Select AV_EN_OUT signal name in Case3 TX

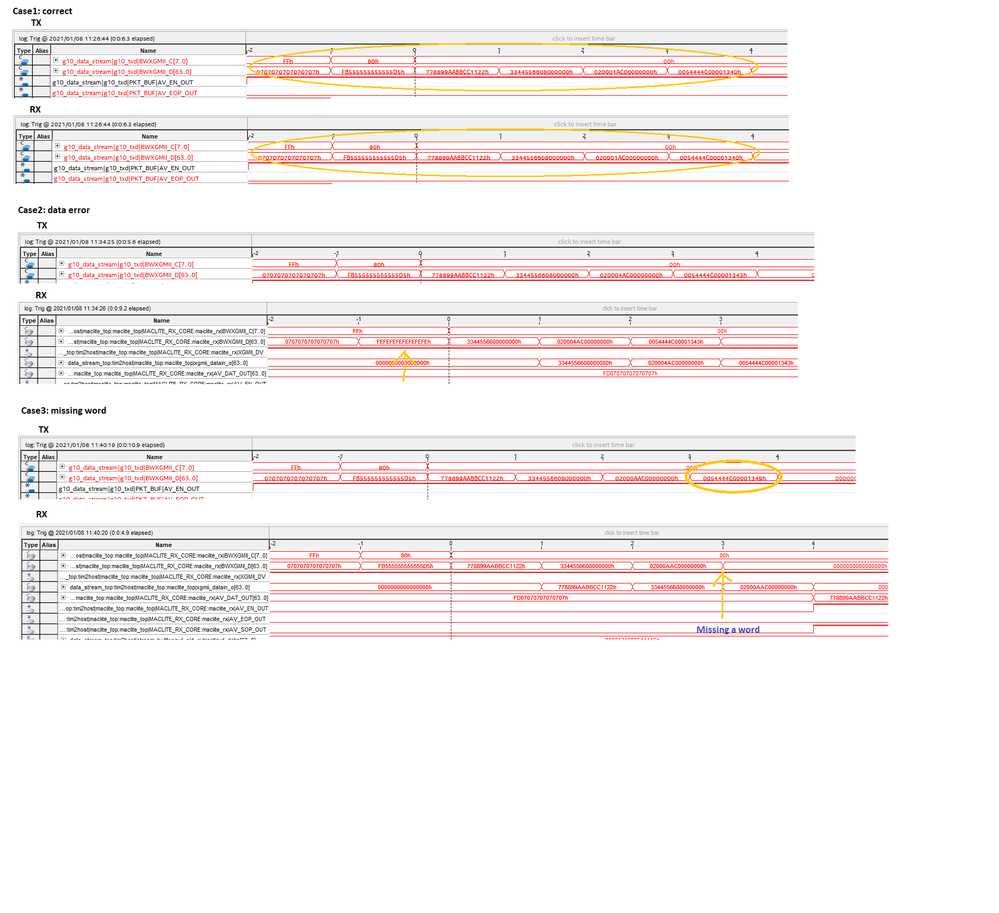pos(129,489)
